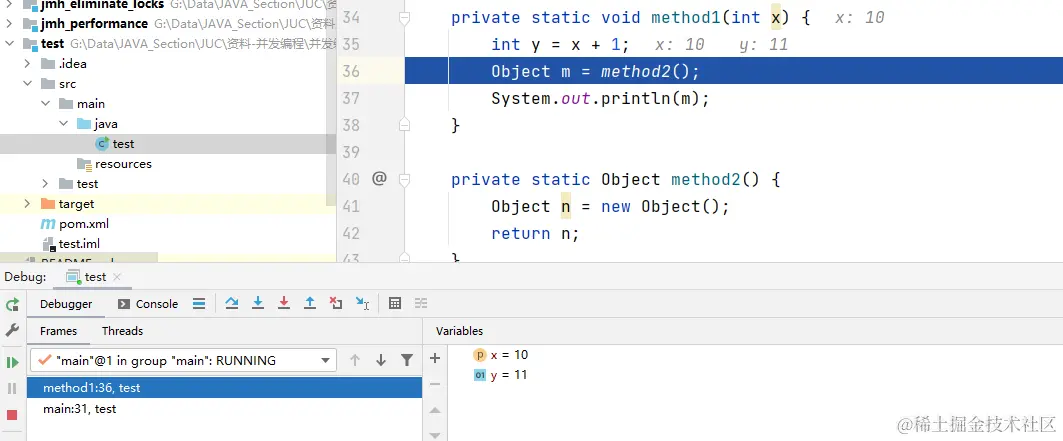
Task: Click the red Force Step Into icon
Action: pos(284,303)
